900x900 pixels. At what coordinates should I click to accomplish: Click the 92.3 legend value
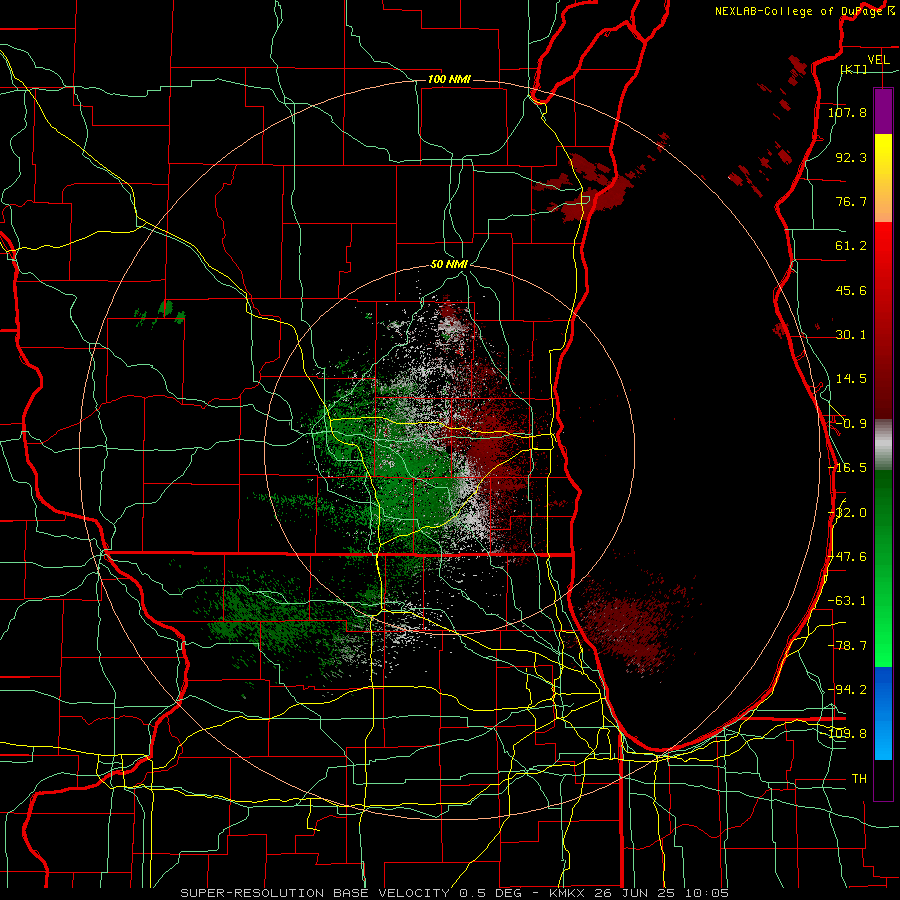click(851, 157)
